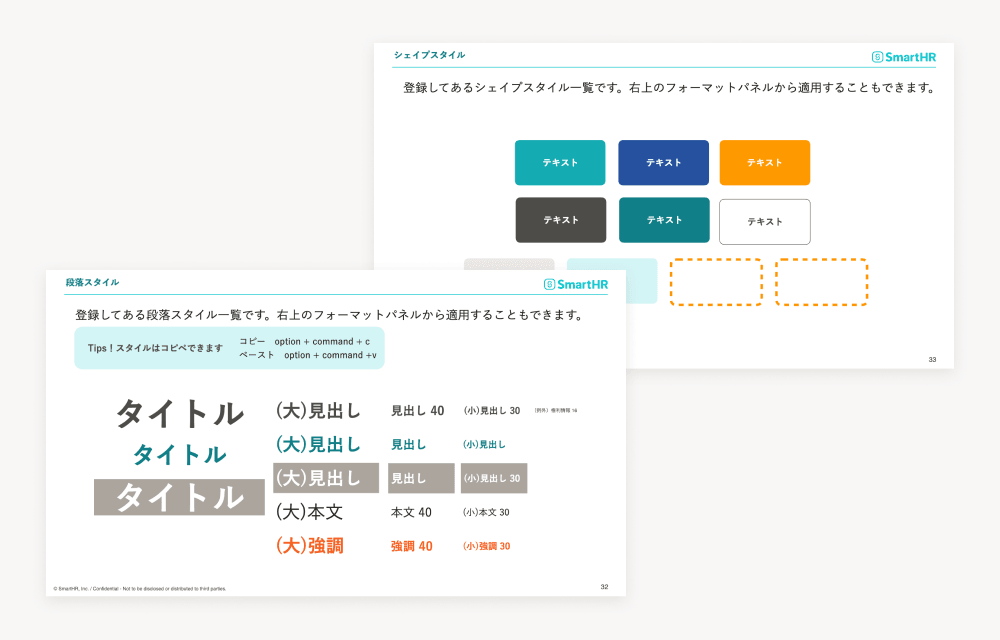This screenshot has height=640, width=1000.
Task: Click the 本文 40 text sample
Action: 411,513
